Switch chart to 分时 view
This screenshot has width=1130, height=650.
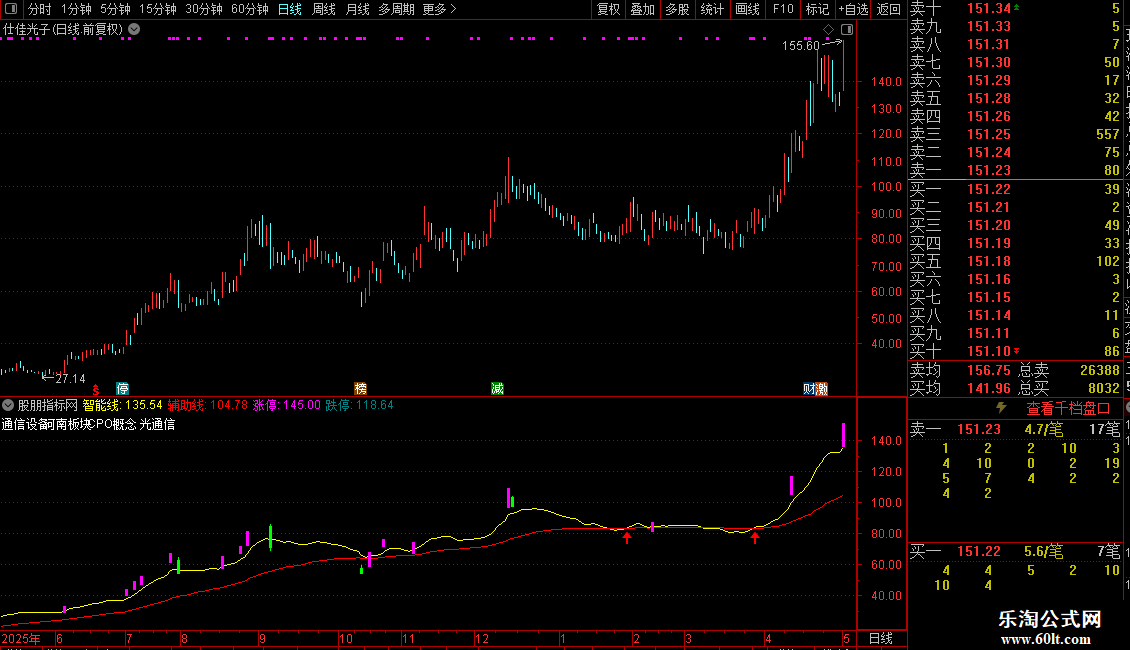tap(40, 9)
